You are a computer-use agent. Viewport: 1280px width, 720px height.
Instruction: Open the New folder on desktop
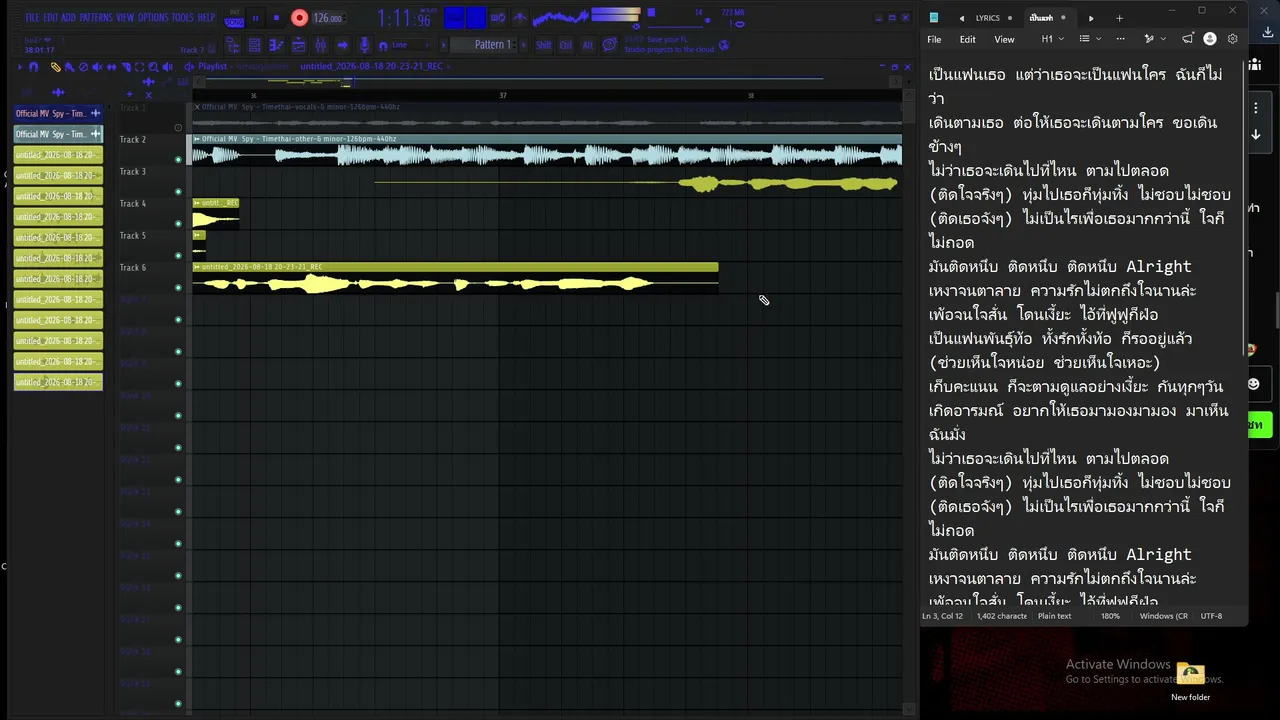(1190, 683)
